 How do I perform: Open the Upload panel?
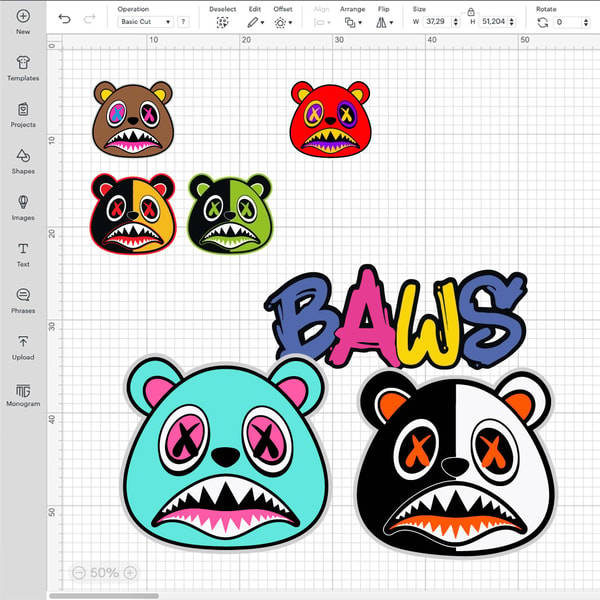point(23,347)
